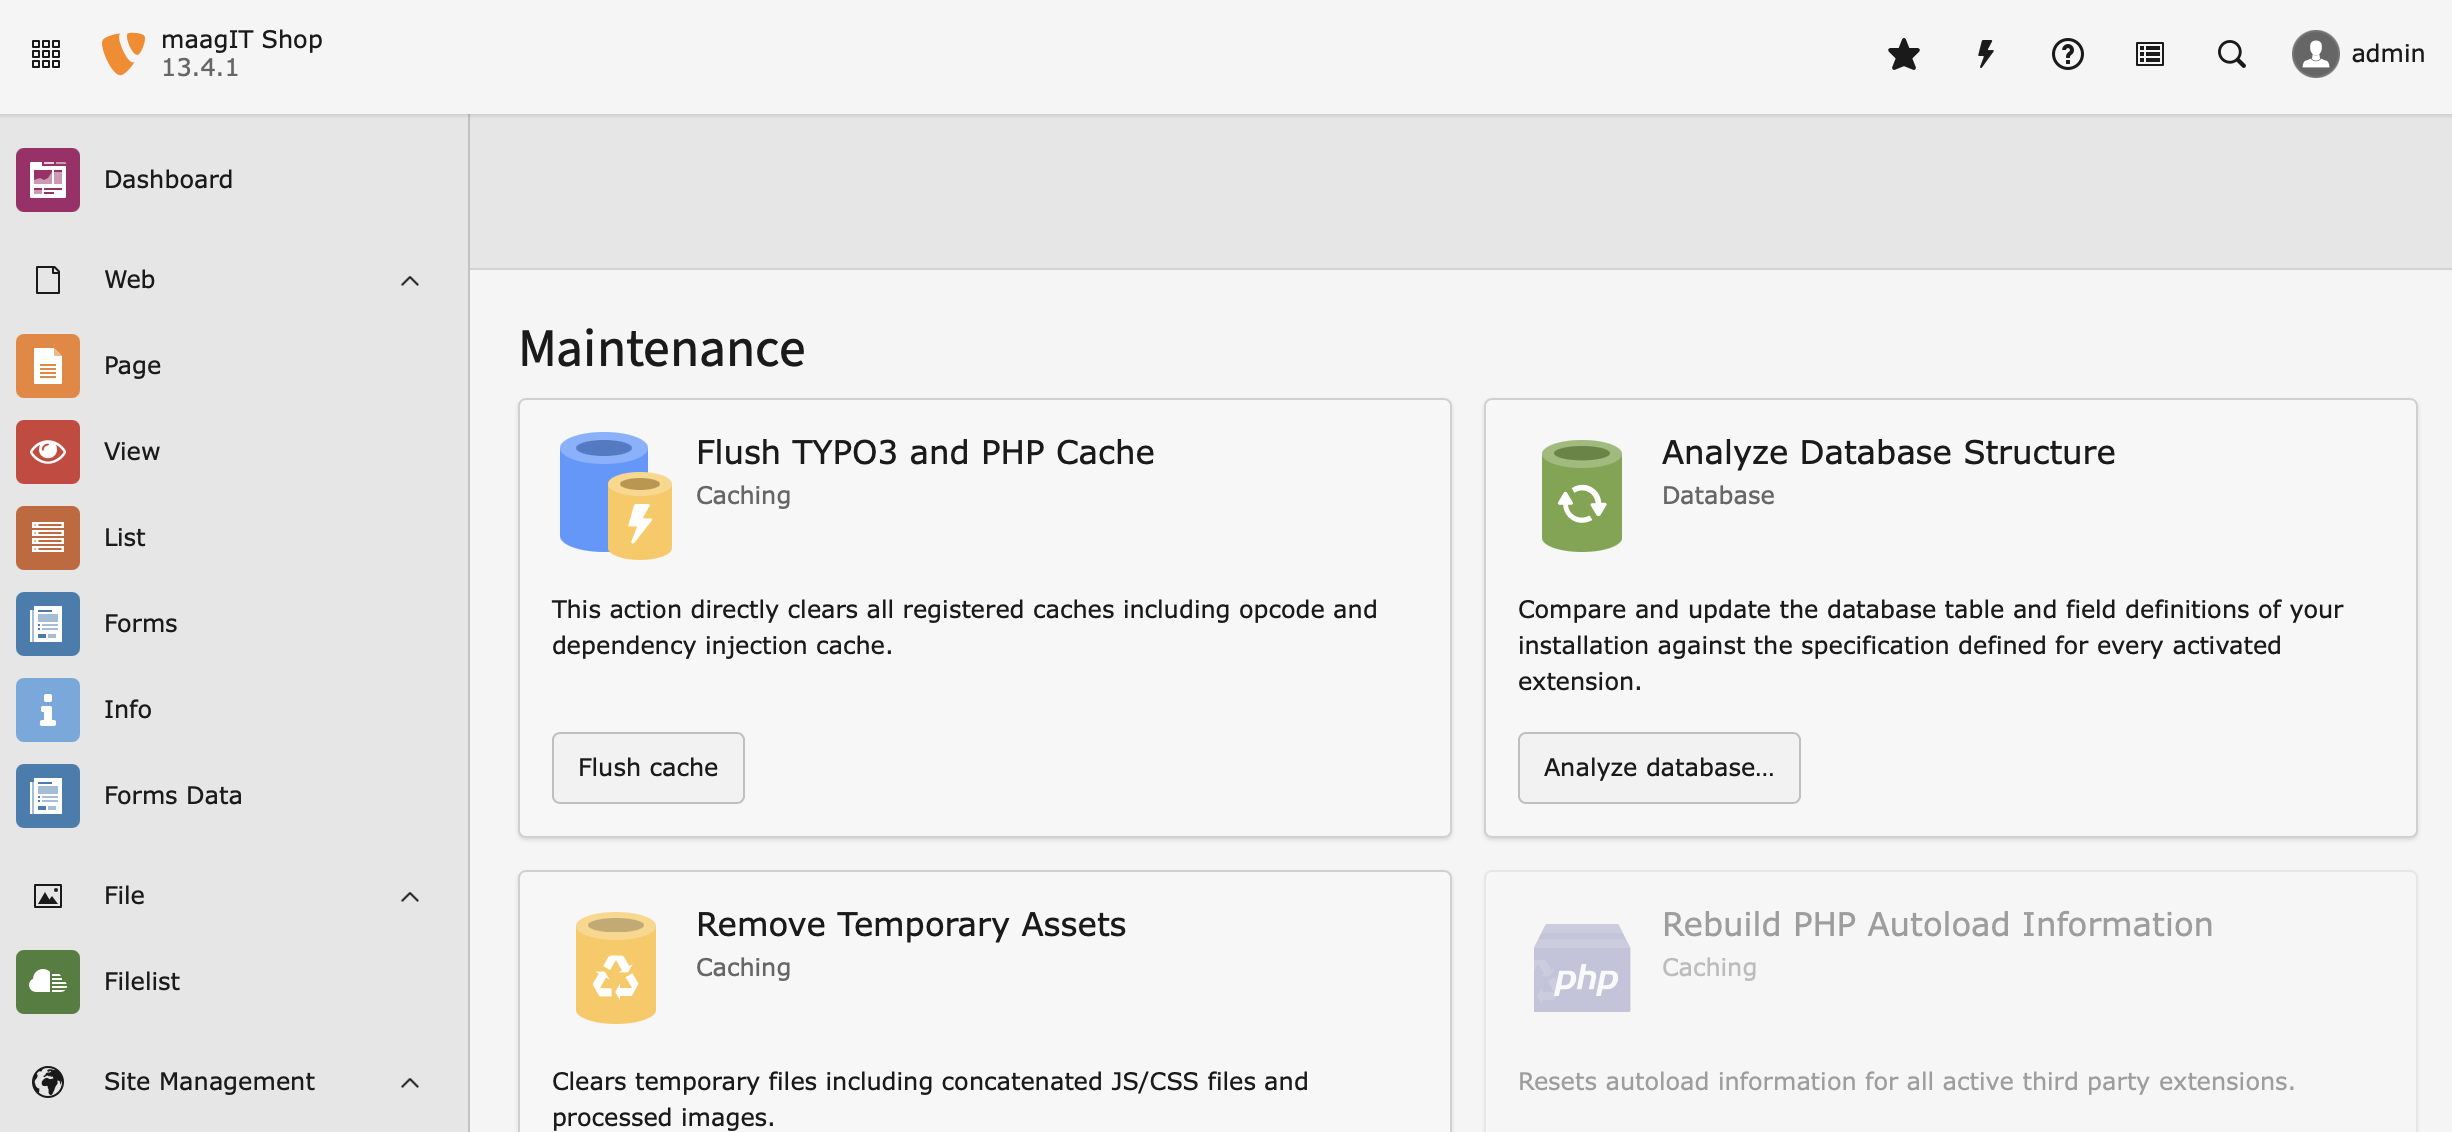This screenshot has height=1132, width=2452.
Task: Open the Dashboard module icon
Action: click(48, 180)
